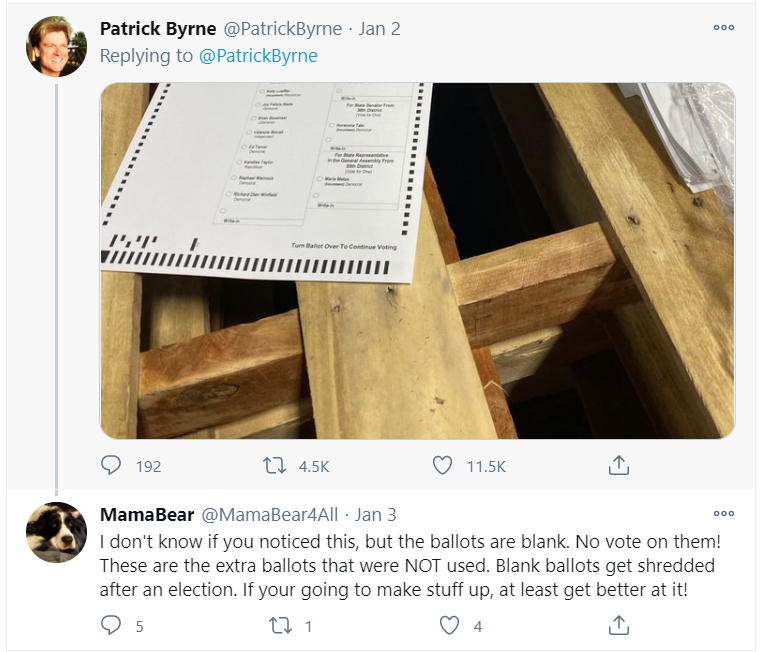Open Patrick Byrne's profile picture

pyautogui.click(x=56, y=46)
